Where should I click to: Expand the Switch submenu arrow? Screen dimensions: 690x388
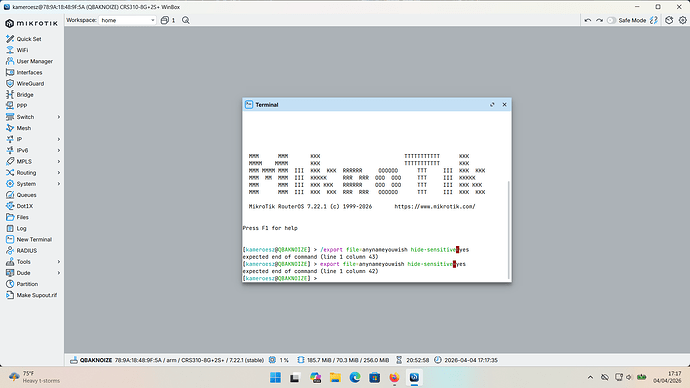(x=59, y=117)
